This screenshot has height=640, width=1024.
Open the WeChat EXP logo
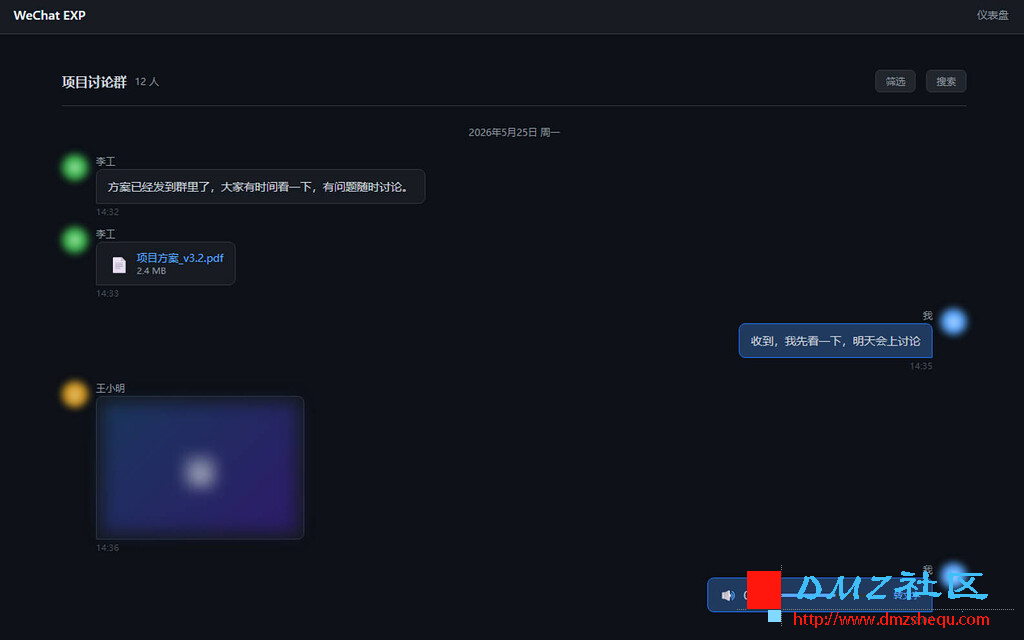click(x=50, y=15)
